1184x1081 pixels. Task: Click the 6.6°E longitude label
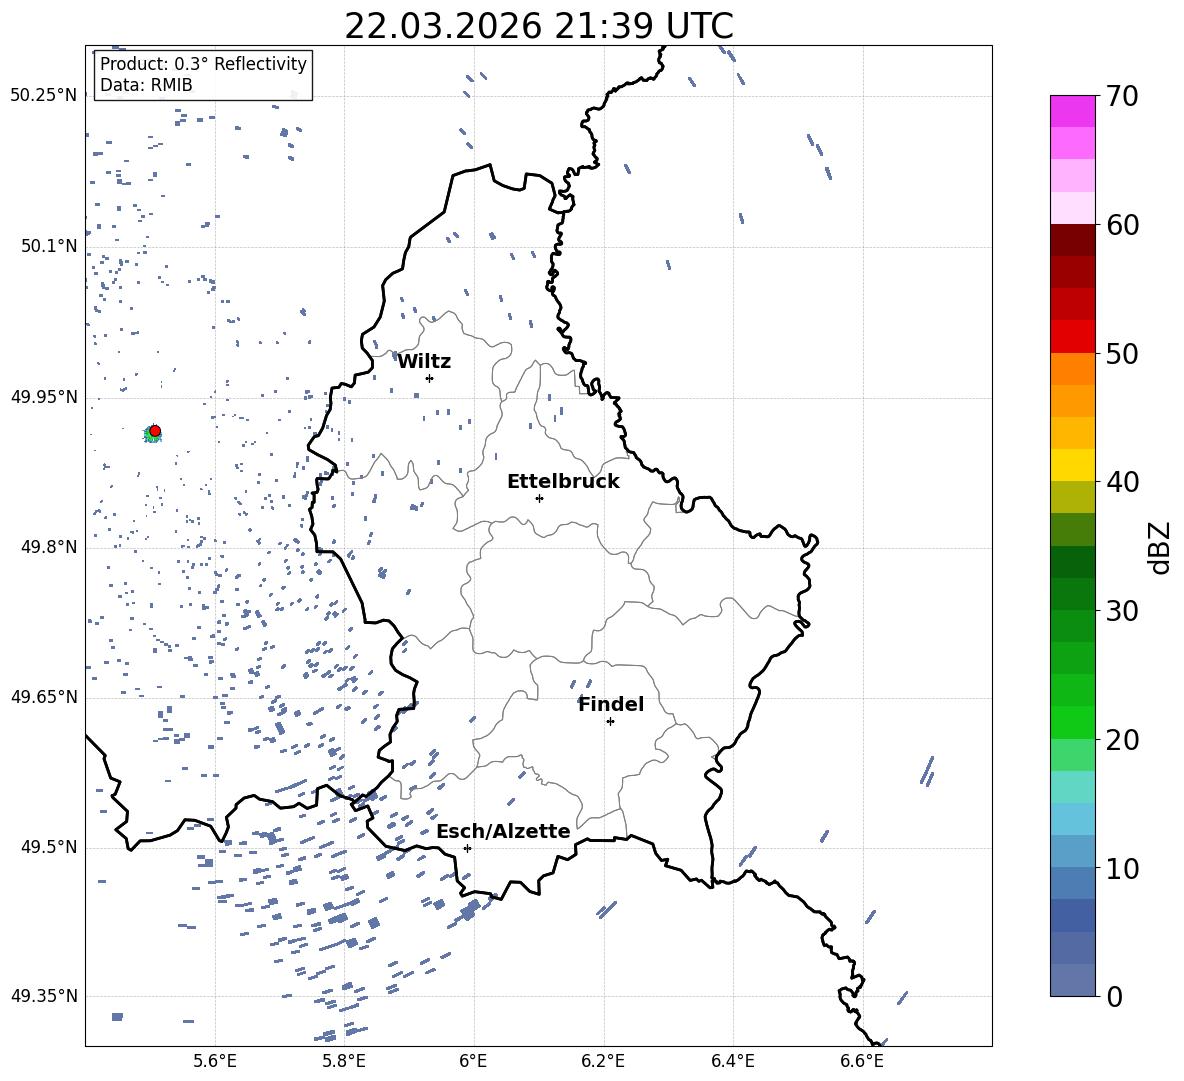click(862, 1061)
